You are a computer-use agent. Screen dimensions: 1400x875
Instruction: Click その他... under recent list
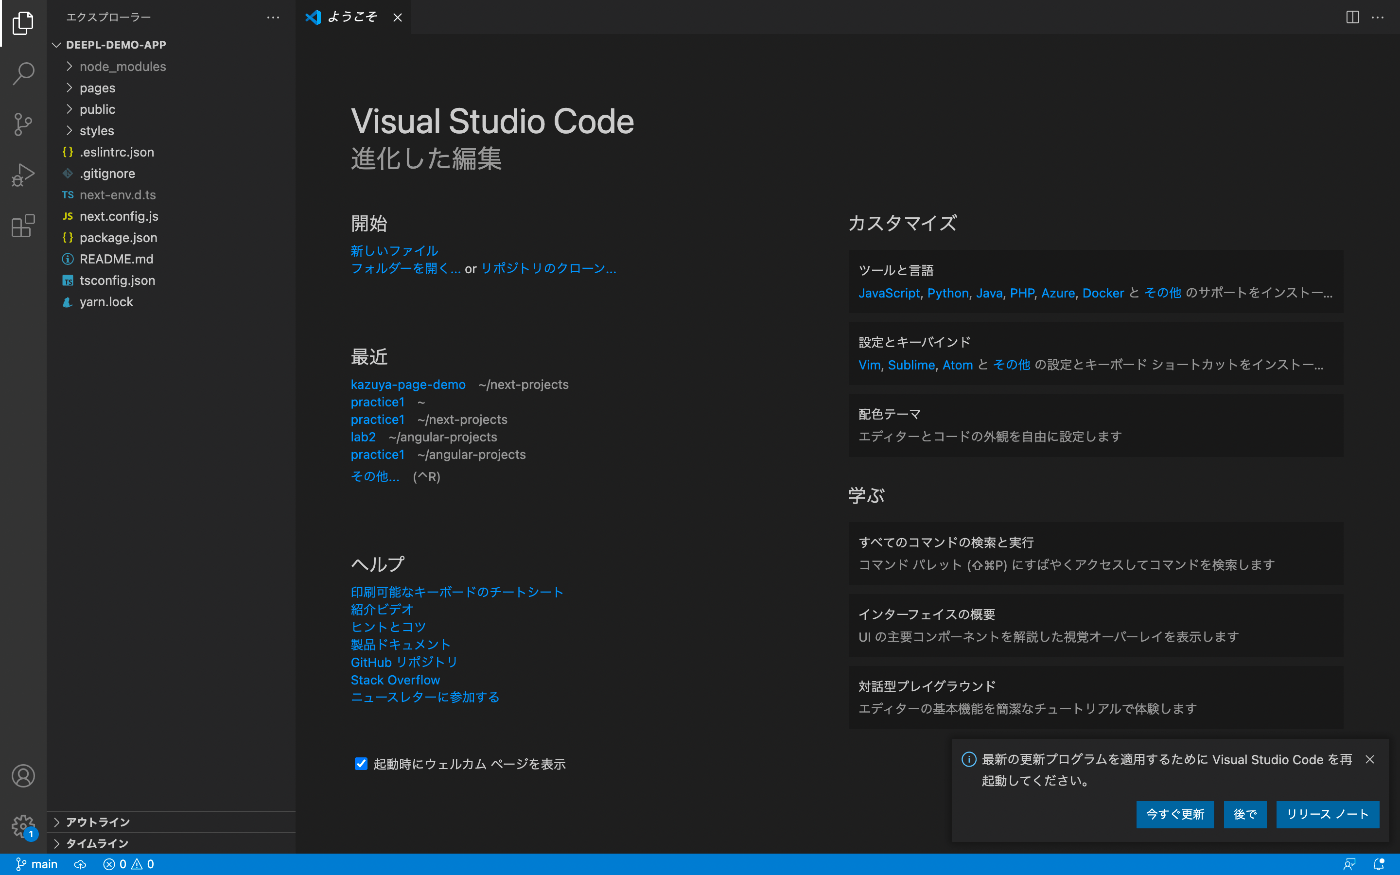pos(375,477)
